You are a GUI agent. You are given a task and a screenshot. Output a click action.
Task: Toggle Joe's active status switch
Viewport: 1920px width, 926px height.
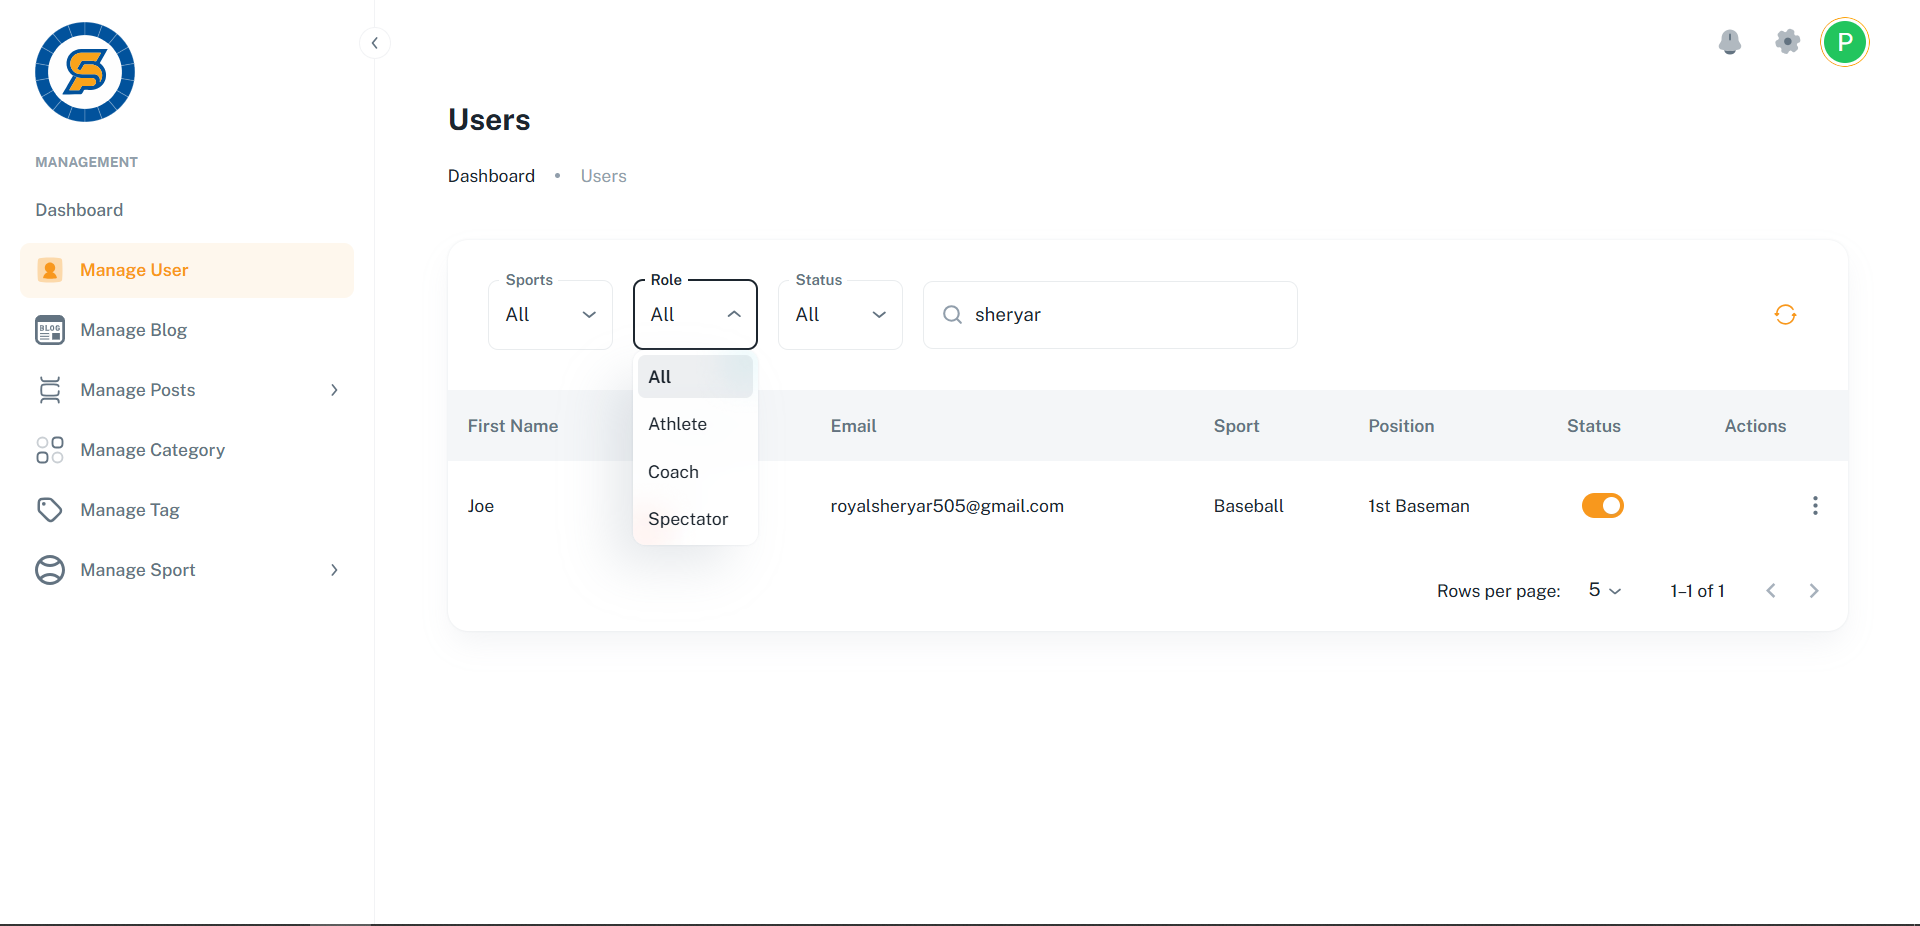[1602, 506]
